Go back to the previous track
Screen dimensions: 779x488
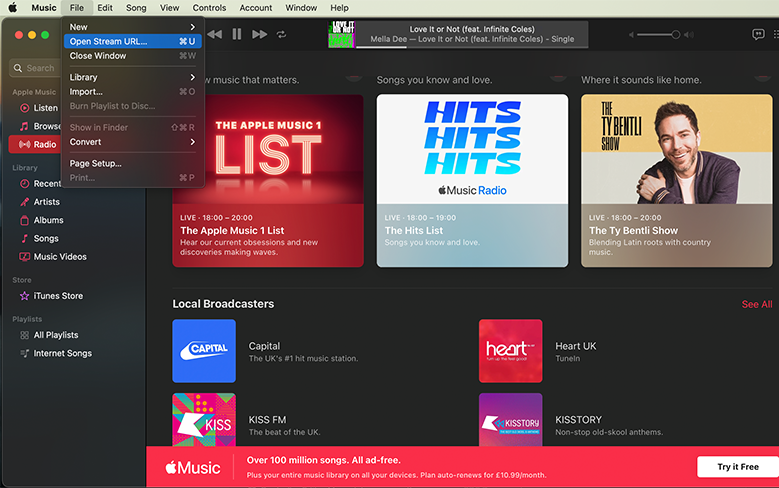pyautogui.click(x=214, y=34)
